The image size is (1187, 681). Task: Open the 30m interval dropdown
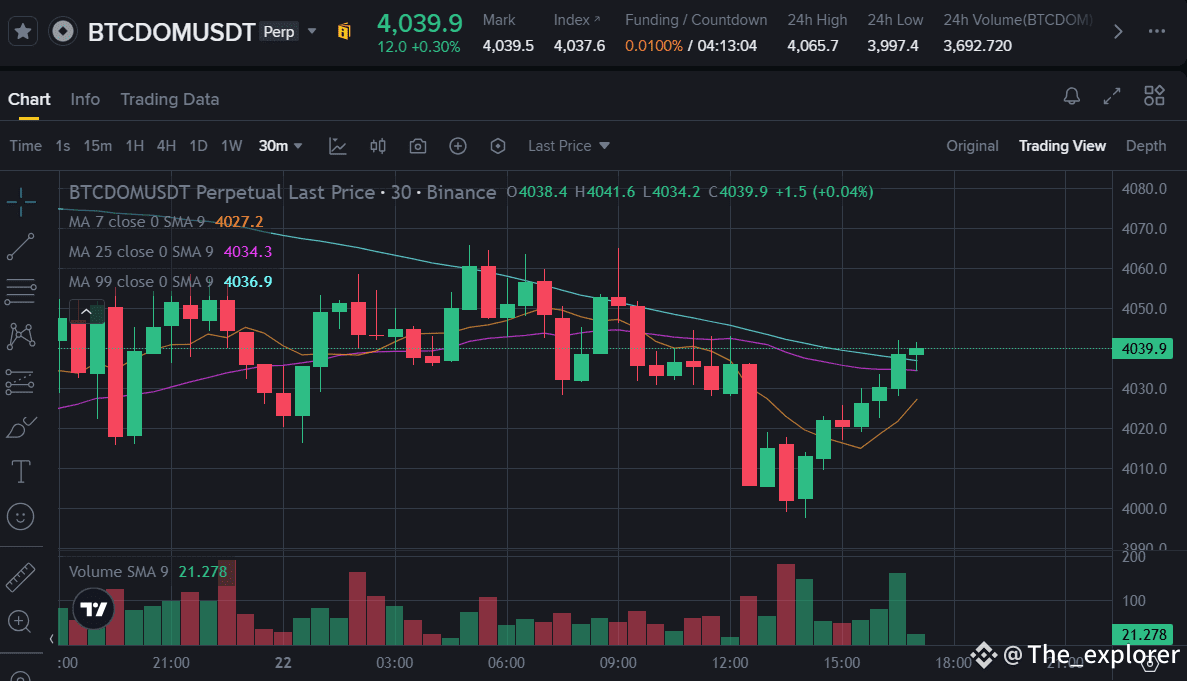[281, 145]
